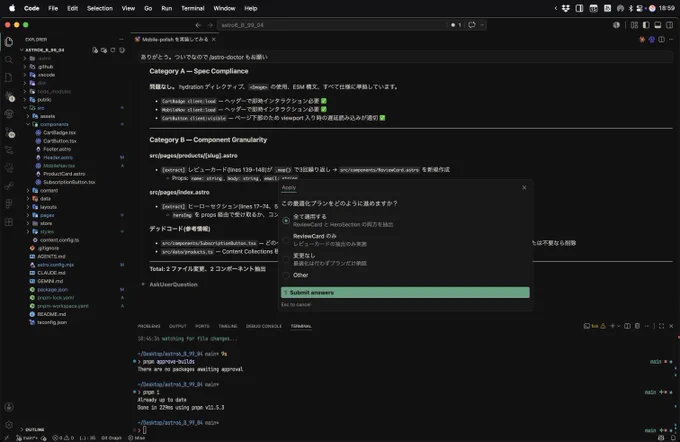Go forward using the title bar arrow
This screenshot has height=442, width=680.
coord(210,25)
